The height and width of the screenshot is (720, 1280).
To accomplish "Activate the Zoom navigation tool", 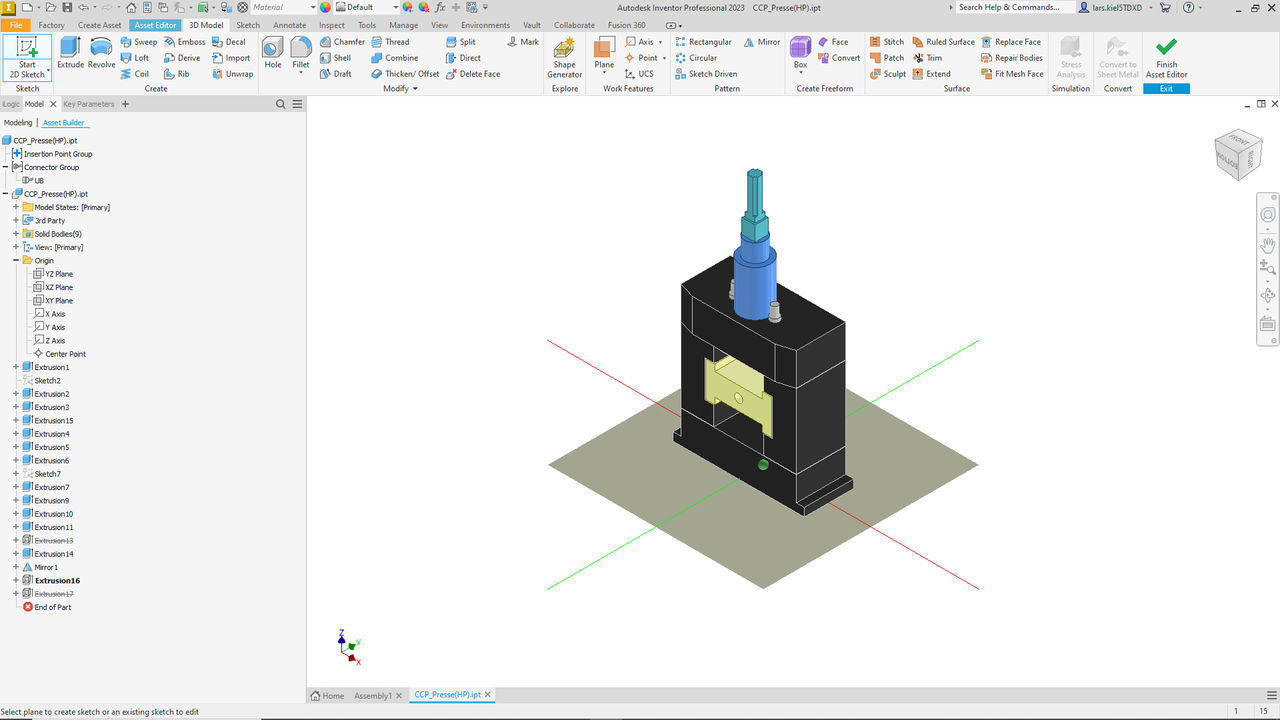I will (1268, 268).
